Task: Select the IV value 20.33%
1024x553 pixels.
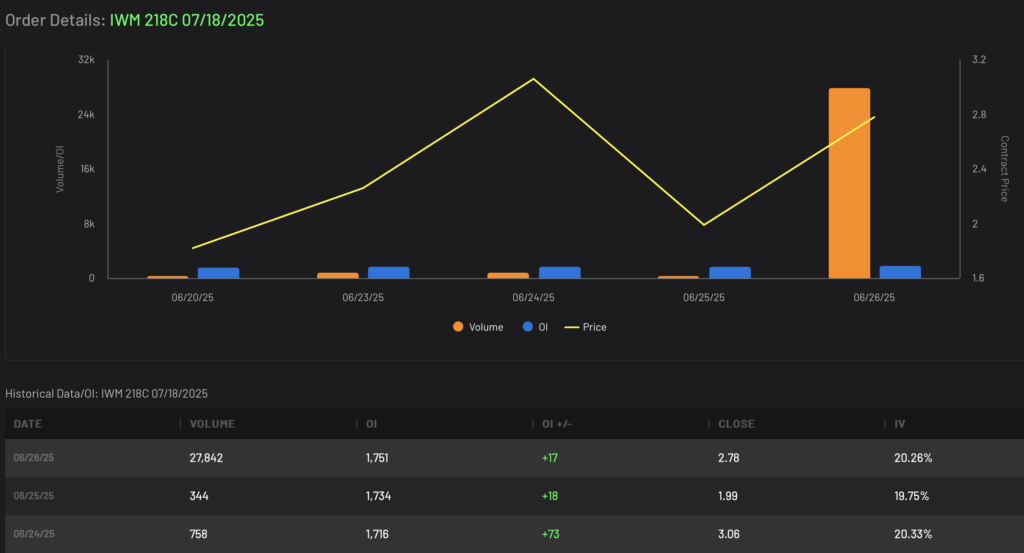Action: 913,533
